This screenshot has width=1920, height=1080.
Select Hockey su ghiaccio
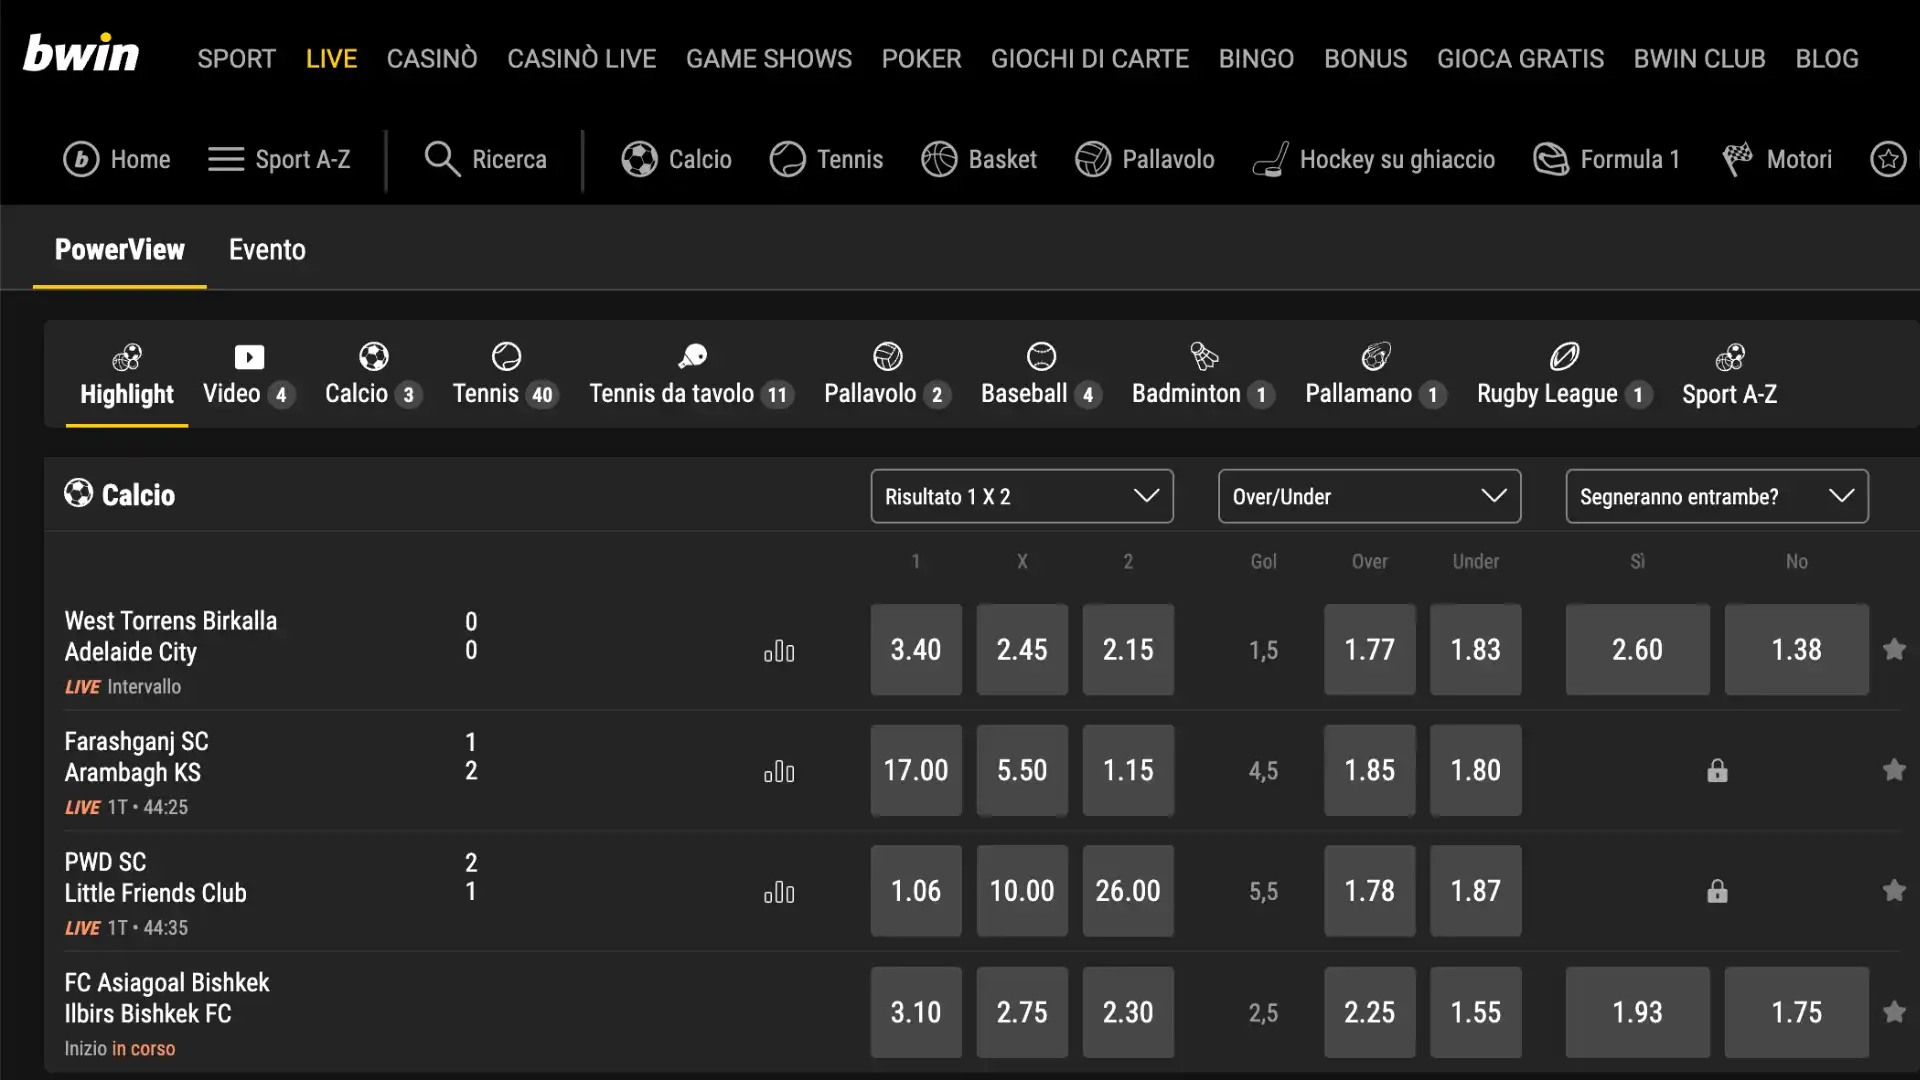pos(1374,160)
